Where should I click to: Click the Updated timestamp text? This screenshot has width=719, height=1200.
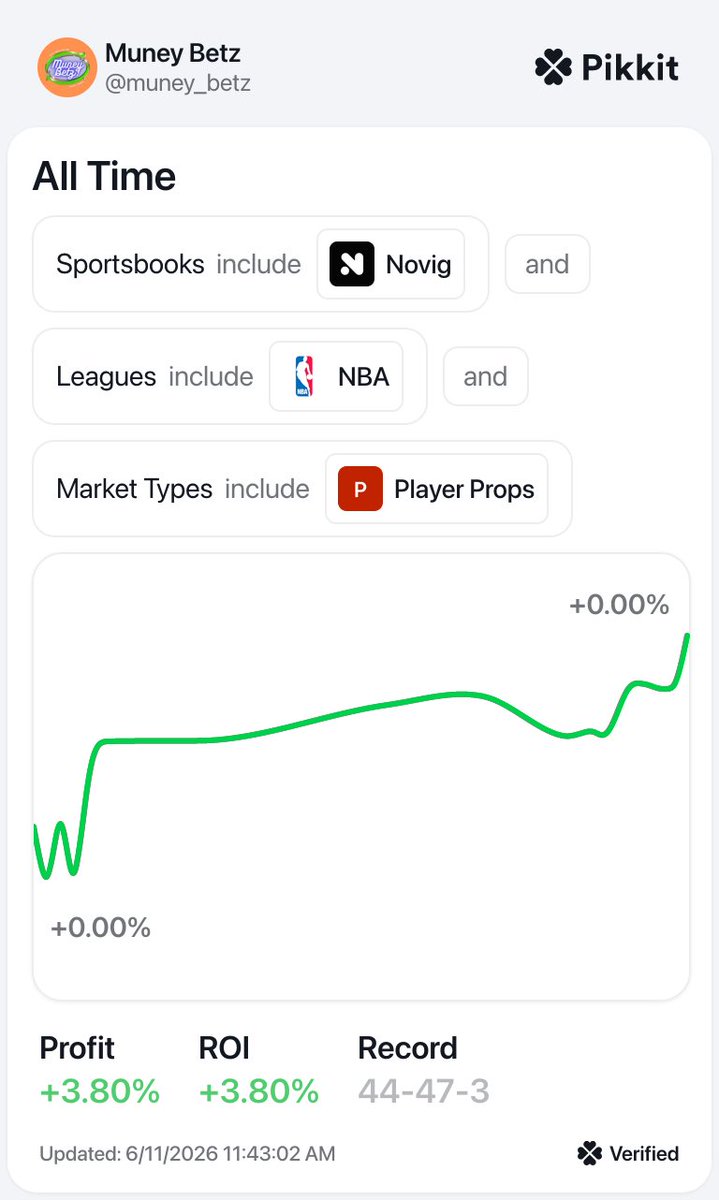(188, 1154)
